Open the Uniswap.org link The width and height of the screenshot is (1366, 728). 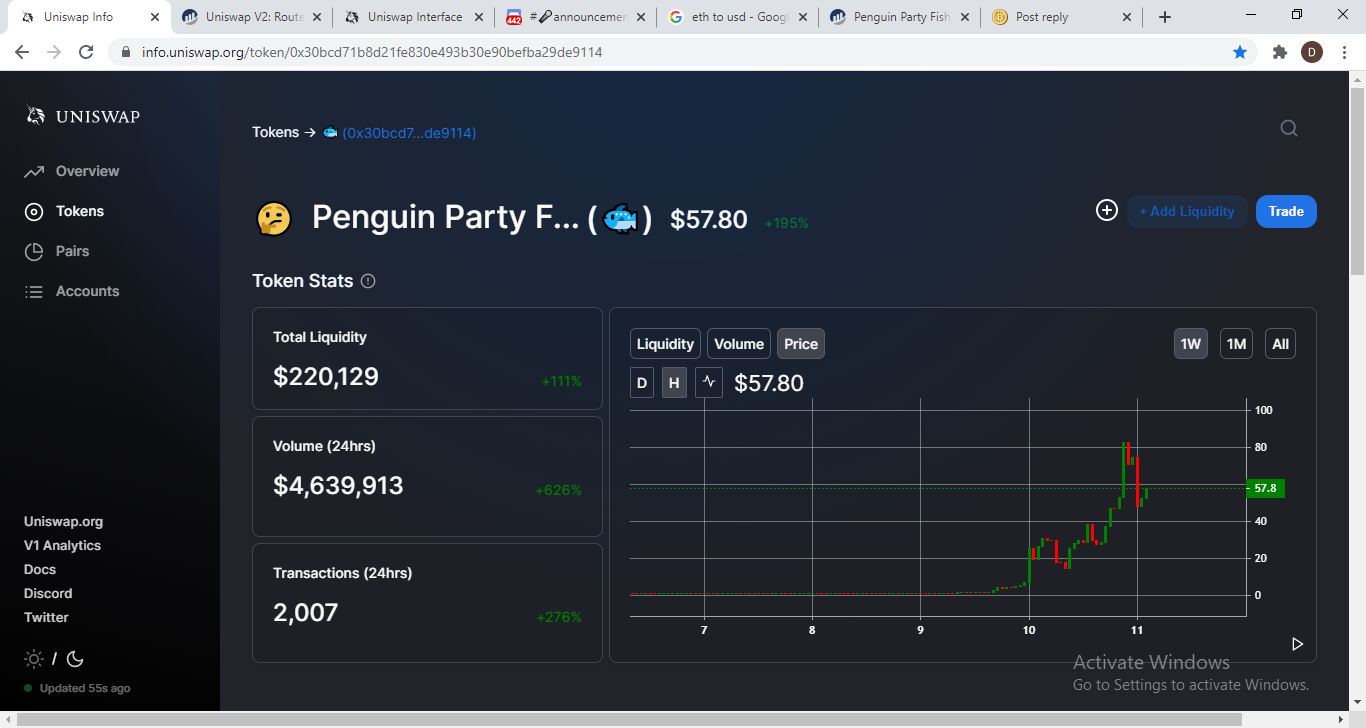(x=63, y=521)
